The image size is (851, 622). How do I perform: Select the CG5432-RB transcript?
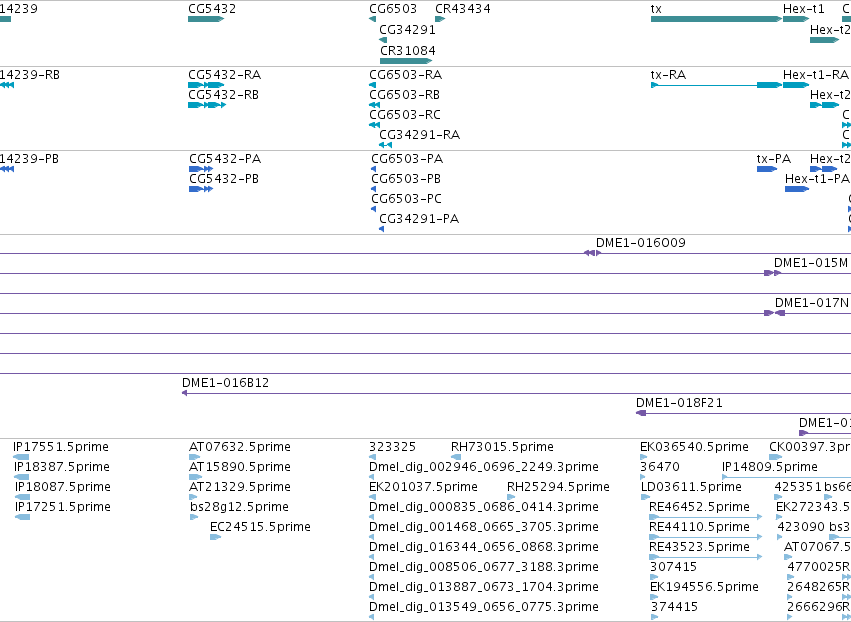207,105
